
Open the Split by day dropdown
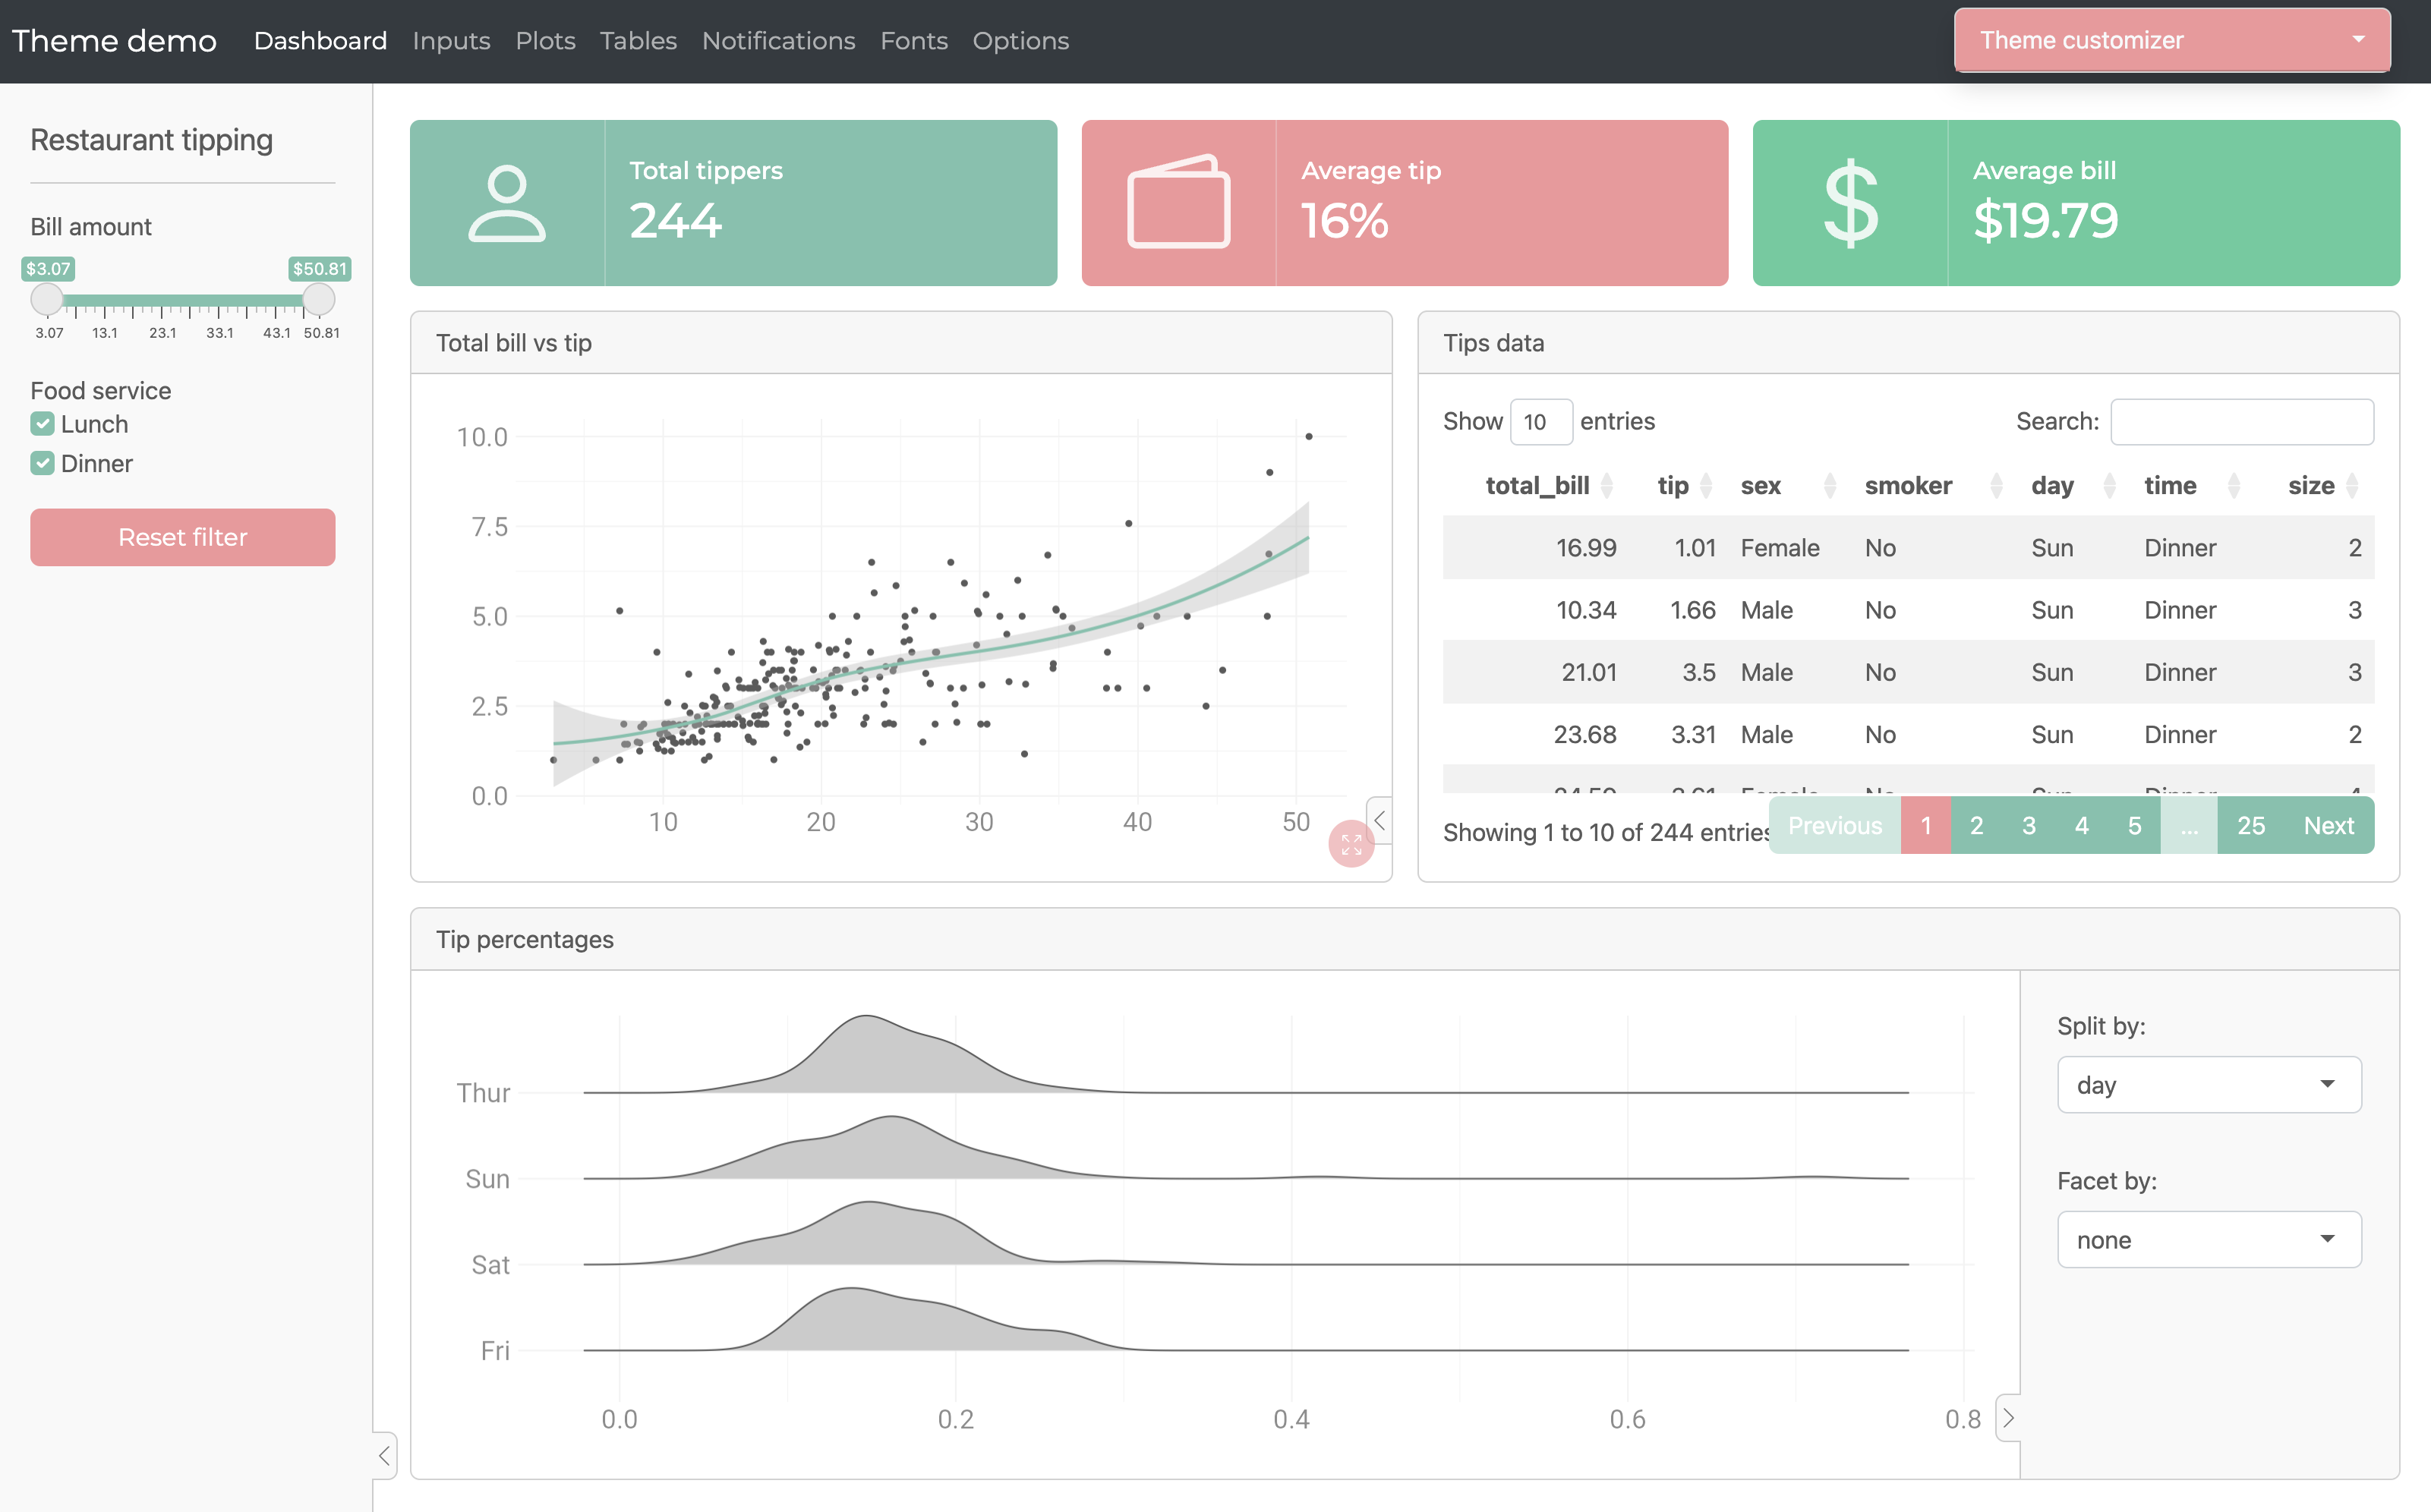coord(2208,1084)
